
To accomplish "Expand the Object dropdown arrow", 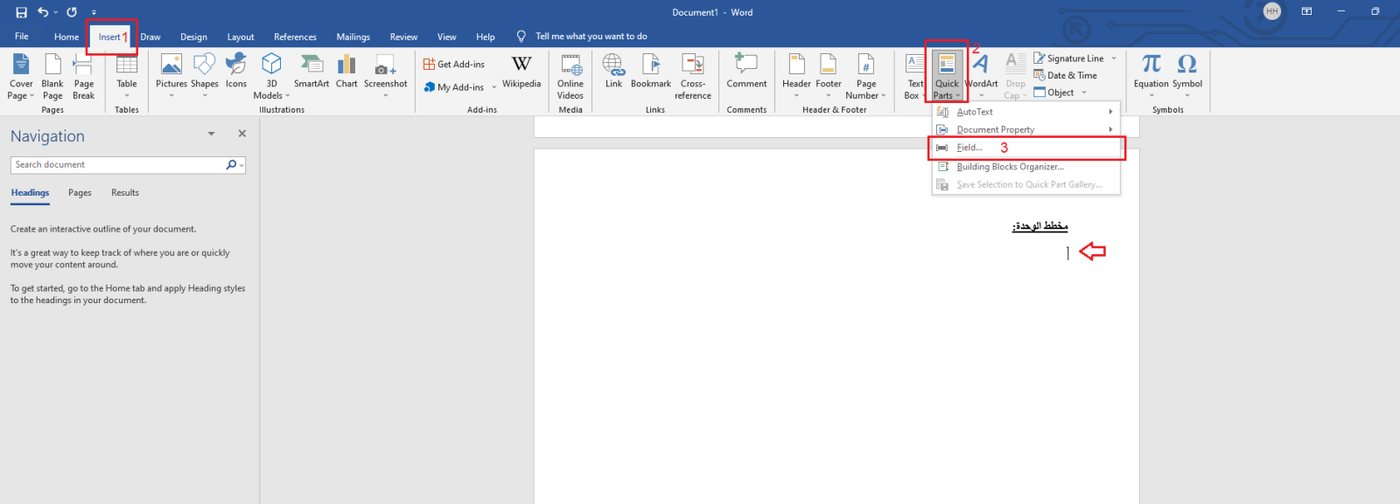I will coord(1083,92).
